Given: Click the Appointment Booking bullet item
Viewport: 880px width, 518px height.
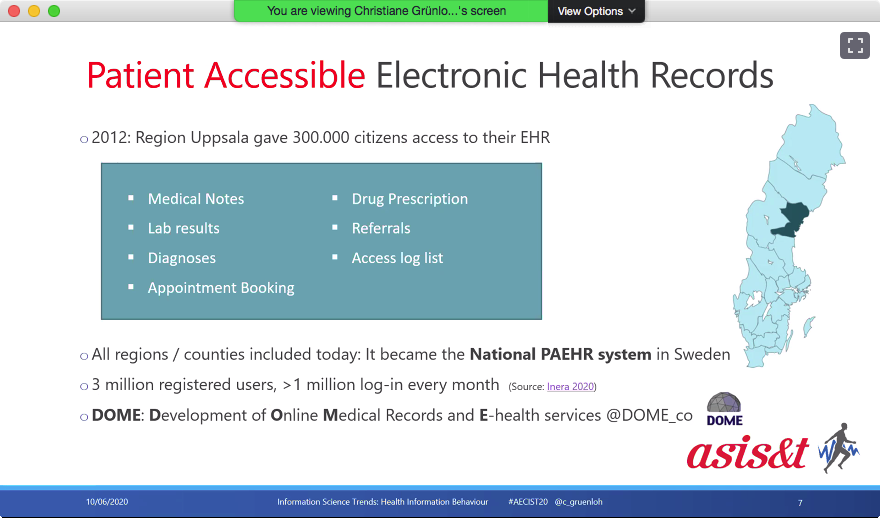Looking at the screenshot, I should 220,288.
